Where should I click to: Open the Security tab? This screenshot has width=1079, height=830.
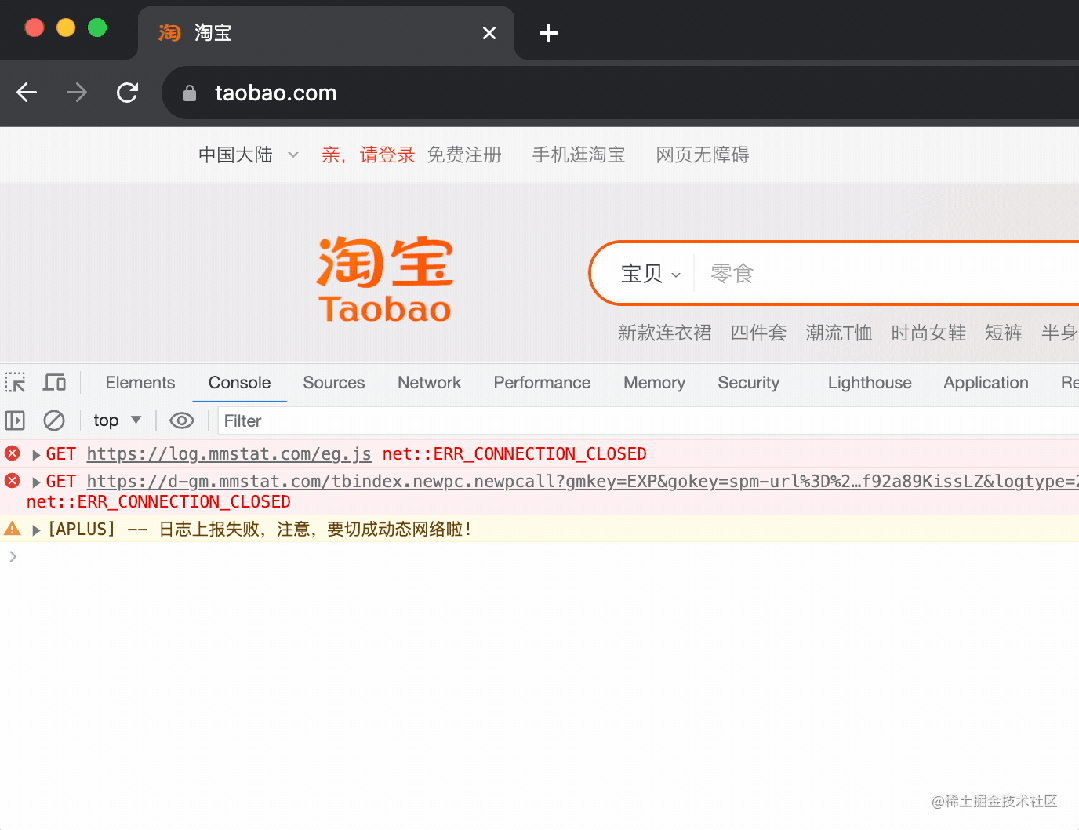(749, 383)
